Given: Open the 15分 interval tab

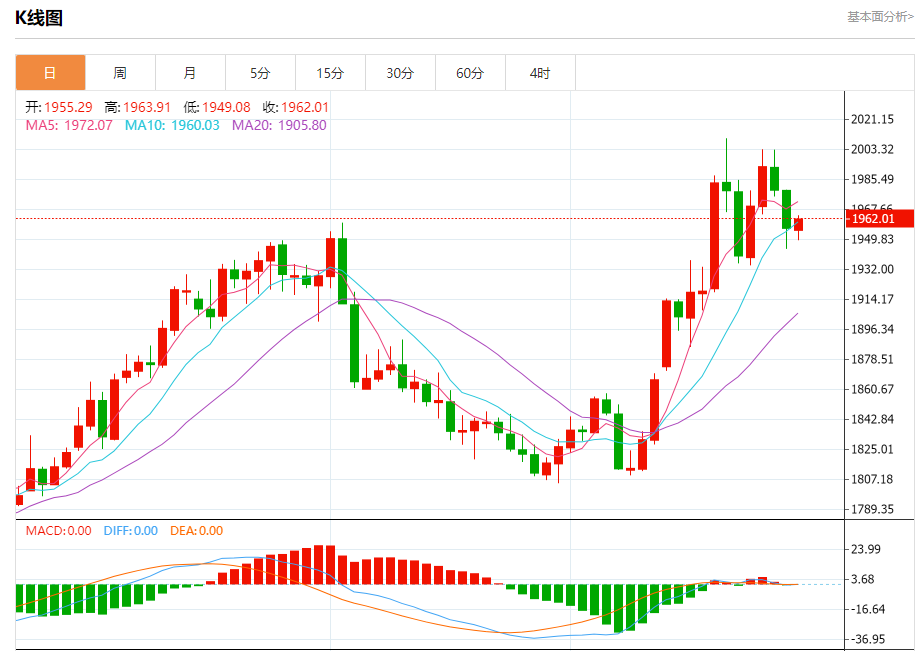Looking at the screenshot, I should (x=330, y=73).
